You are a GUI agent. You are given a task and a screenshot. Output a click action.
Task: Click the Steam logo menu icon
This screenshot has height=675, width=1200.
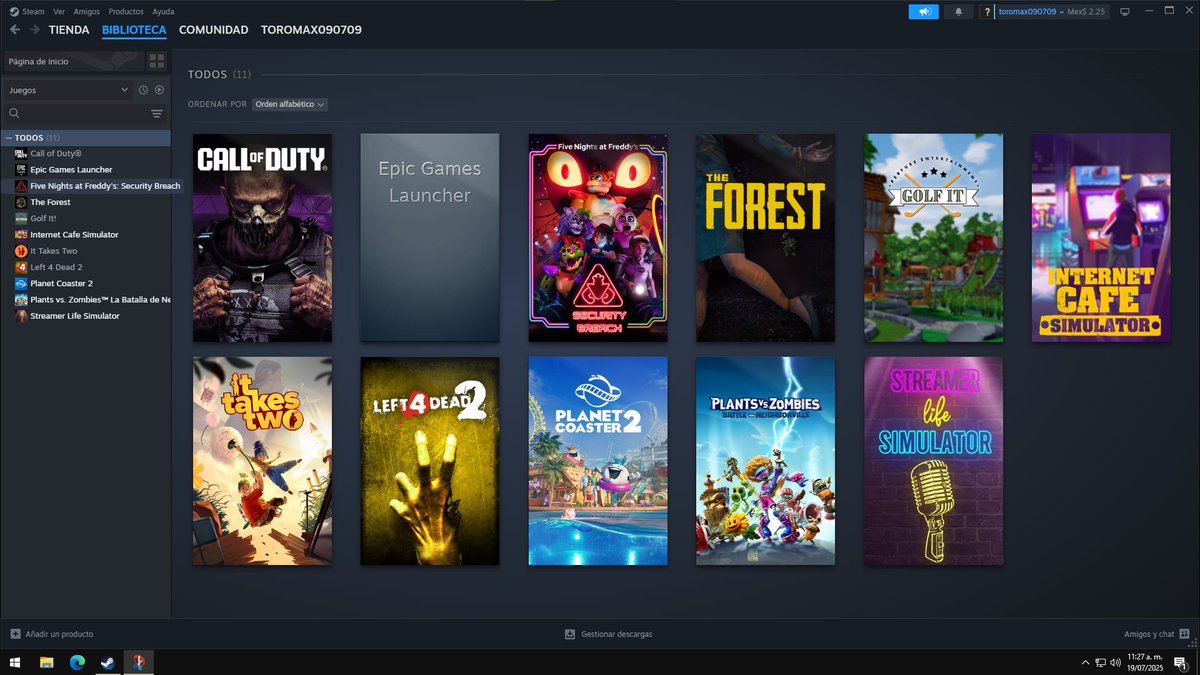[14, 11]
